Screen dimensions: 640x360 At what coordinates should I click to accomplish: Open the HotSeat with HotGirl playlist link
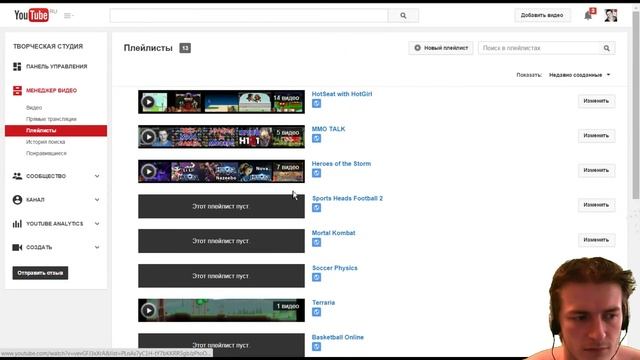(x=342, y=94)
